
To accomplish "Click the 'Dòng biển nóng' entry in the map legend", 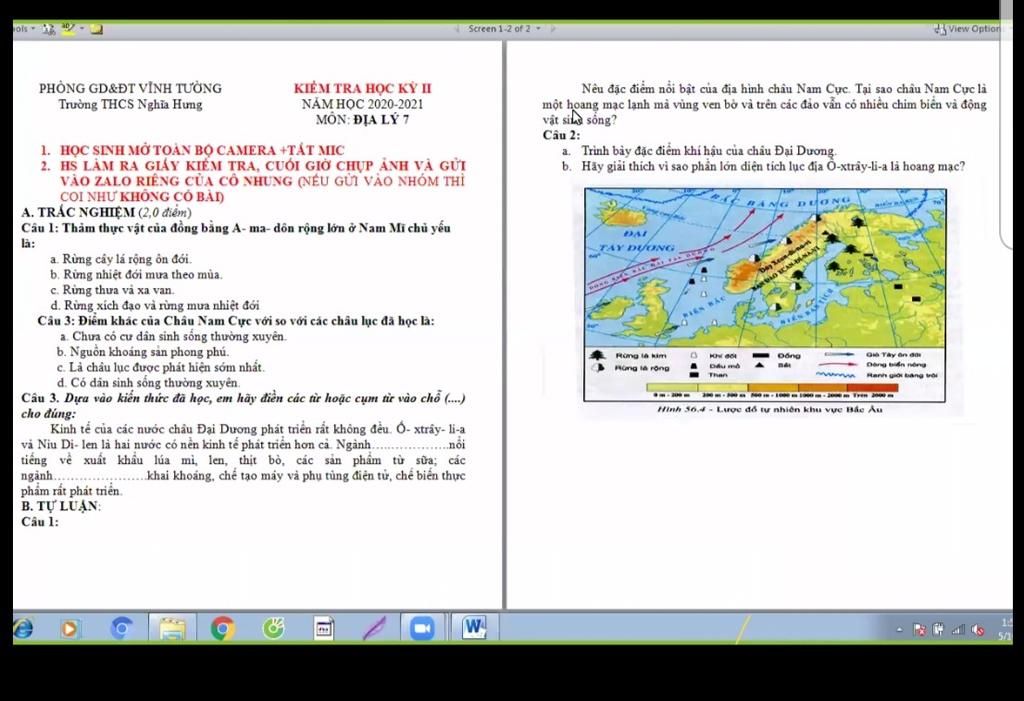I will coord(871,365).
